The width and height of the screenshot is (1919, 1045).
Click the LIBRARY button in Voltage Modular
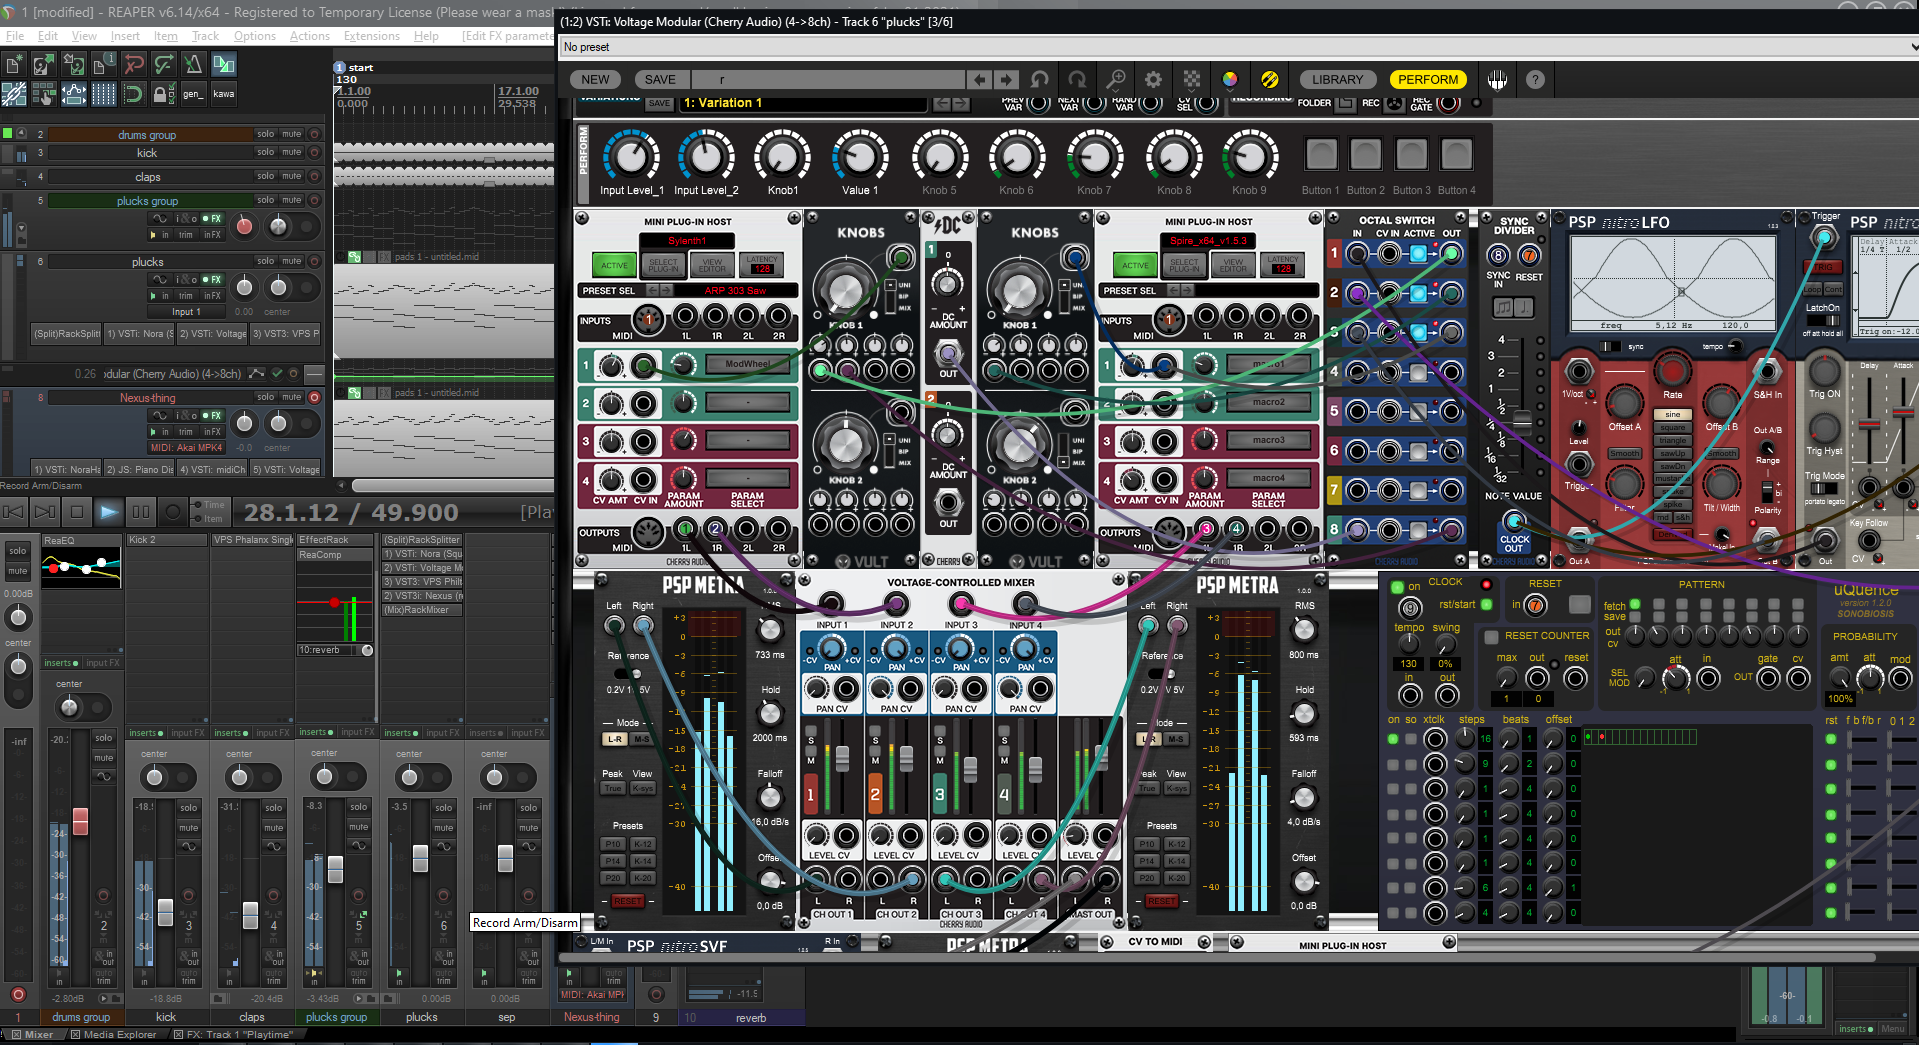pyautogui.click(x=1337, y=80)
